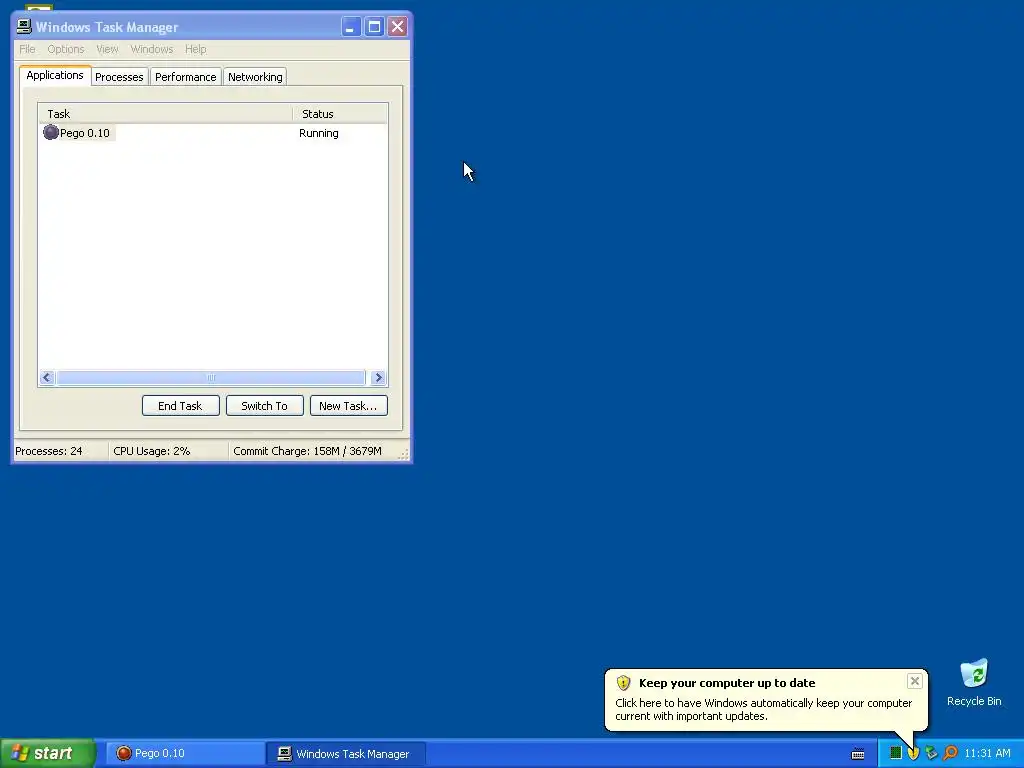Sort by the Task column header
Image resolution: width=1024 pixels, height=768 pixels.
(165, 114)
